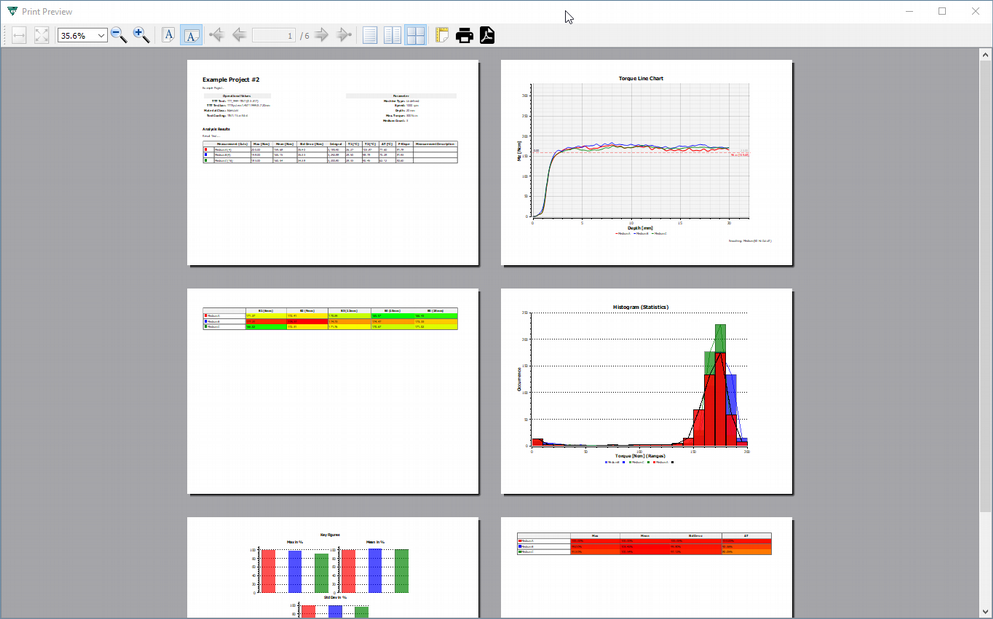Screen dimensions: 993x619
Task: Fit the whole page in view
Action: (x=41, y=35)
